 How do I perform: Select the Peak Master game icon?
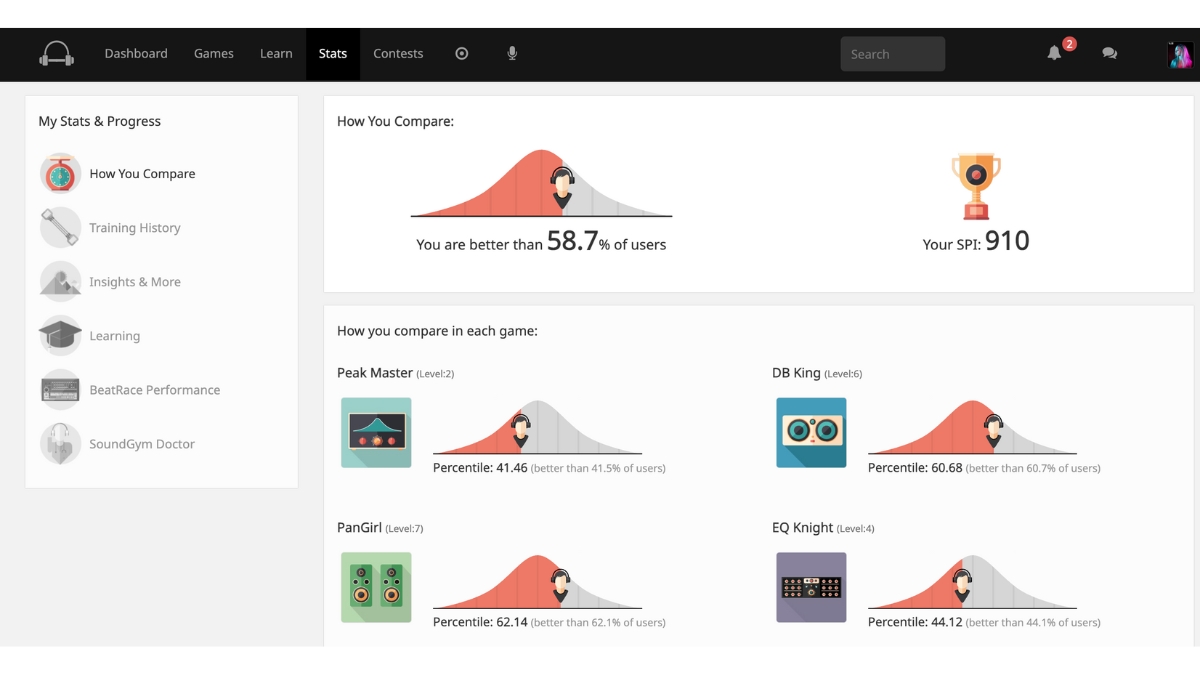376,433
